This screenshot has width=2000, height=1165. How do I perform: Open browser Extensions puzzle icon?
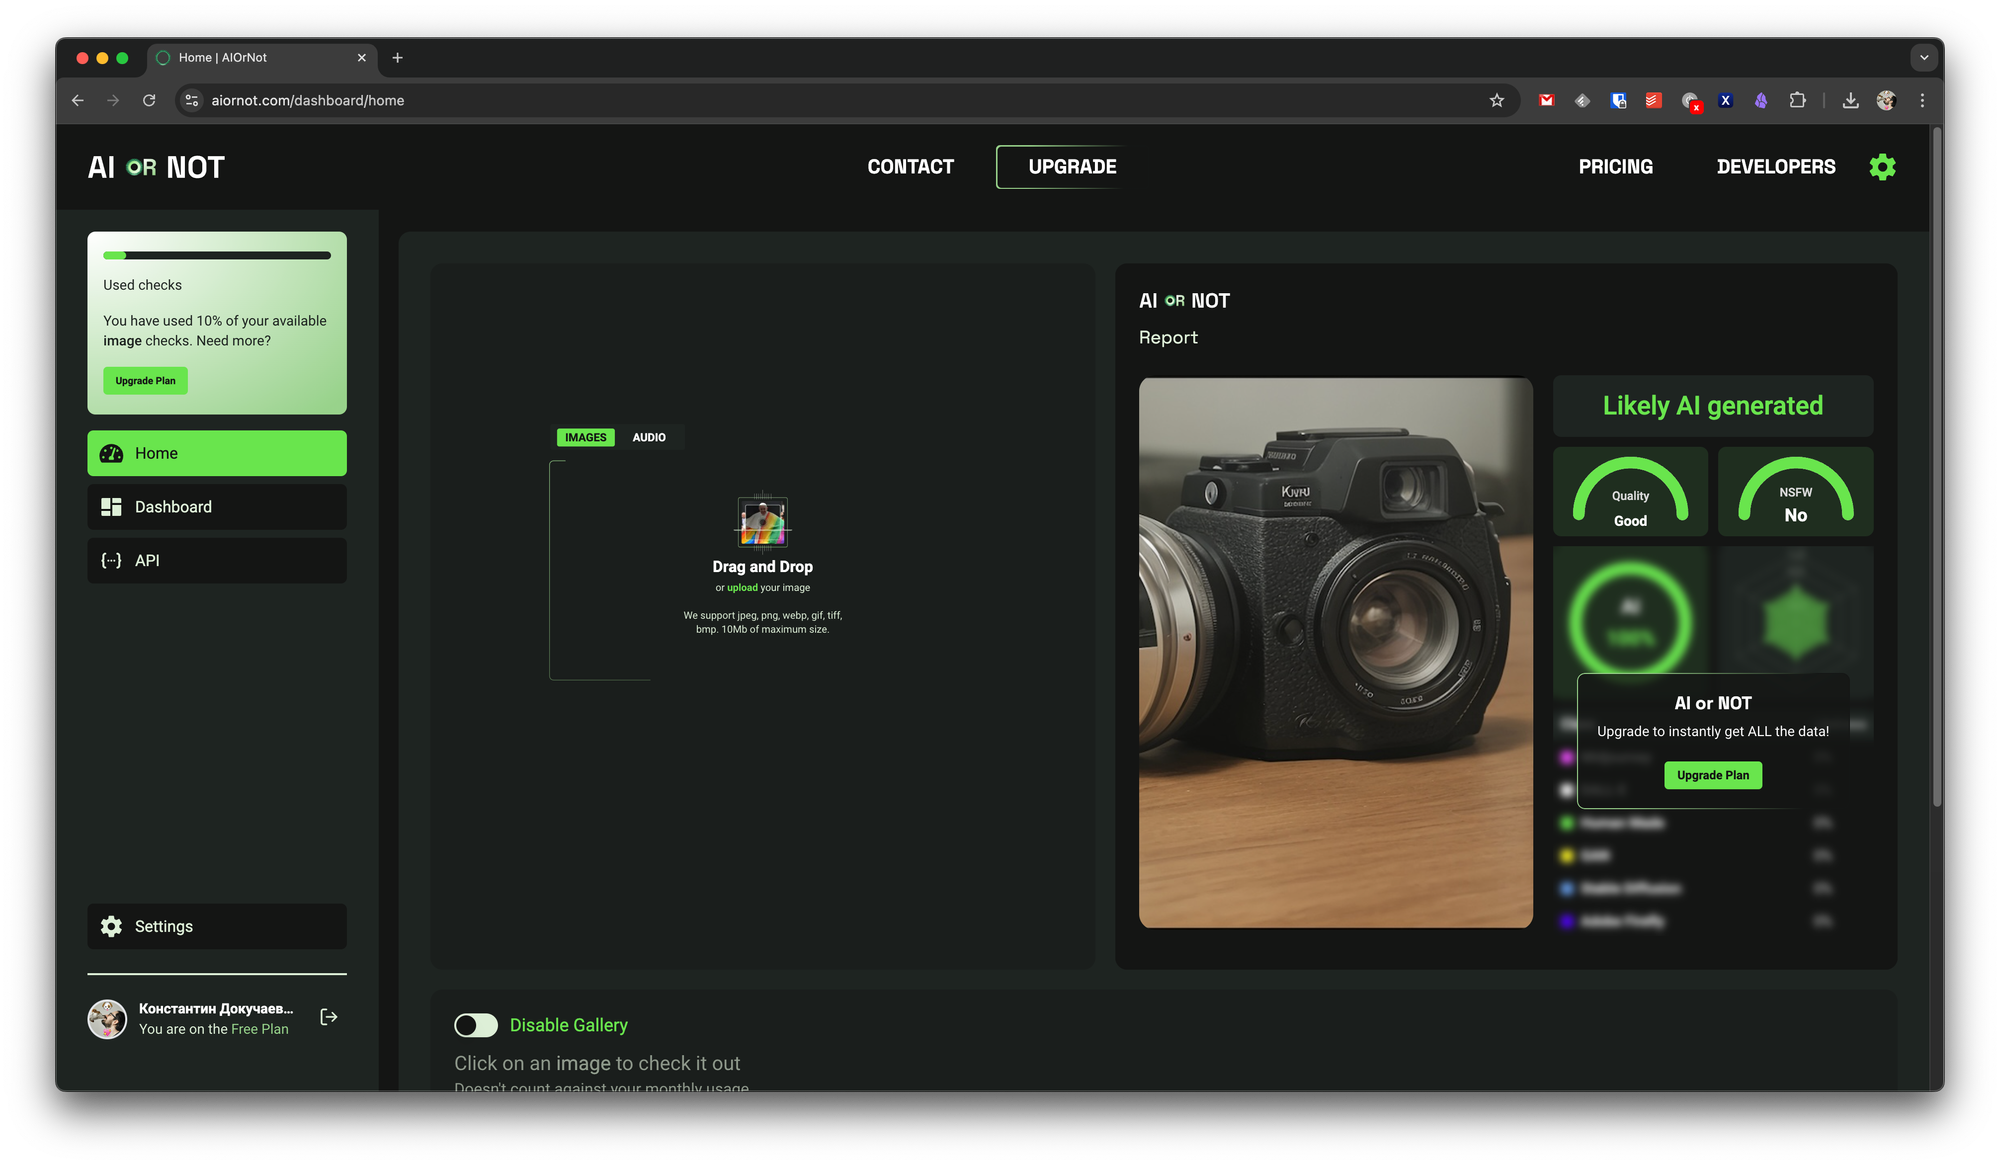(1797, 100)
